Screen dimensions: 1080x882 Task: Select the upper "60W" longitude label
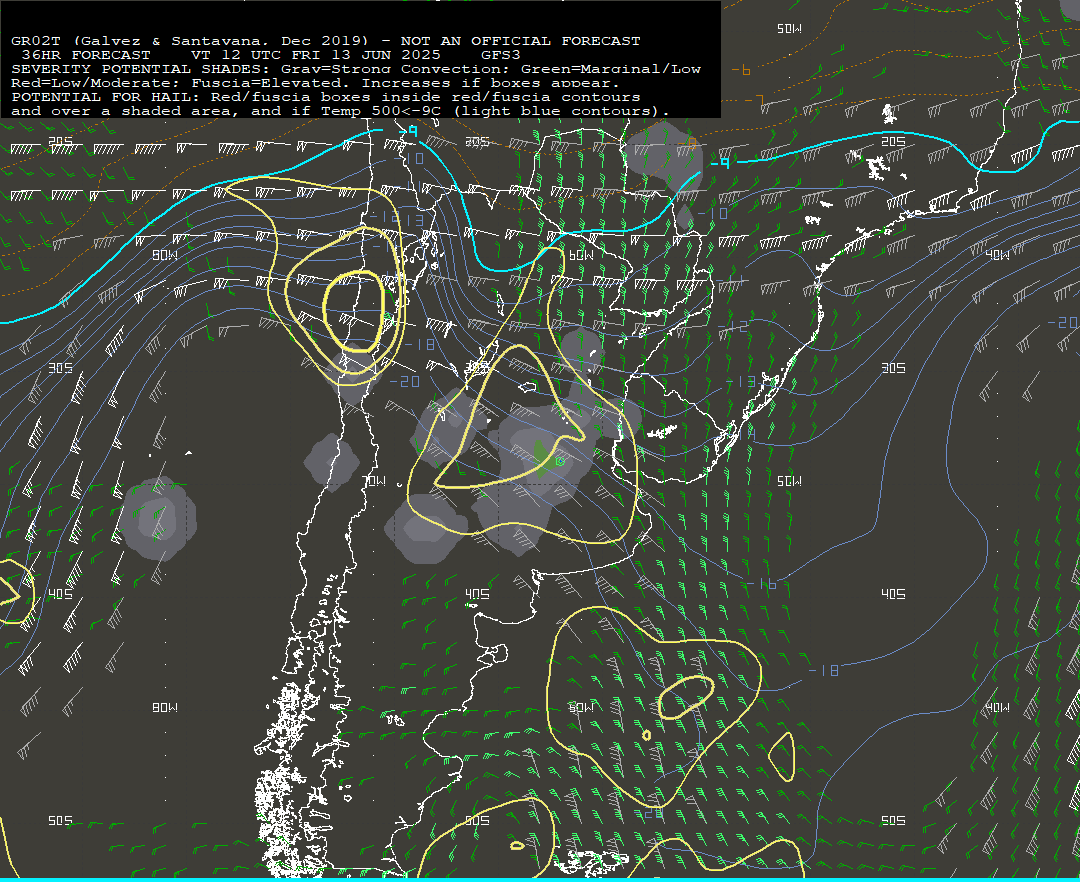pos(581,255)
